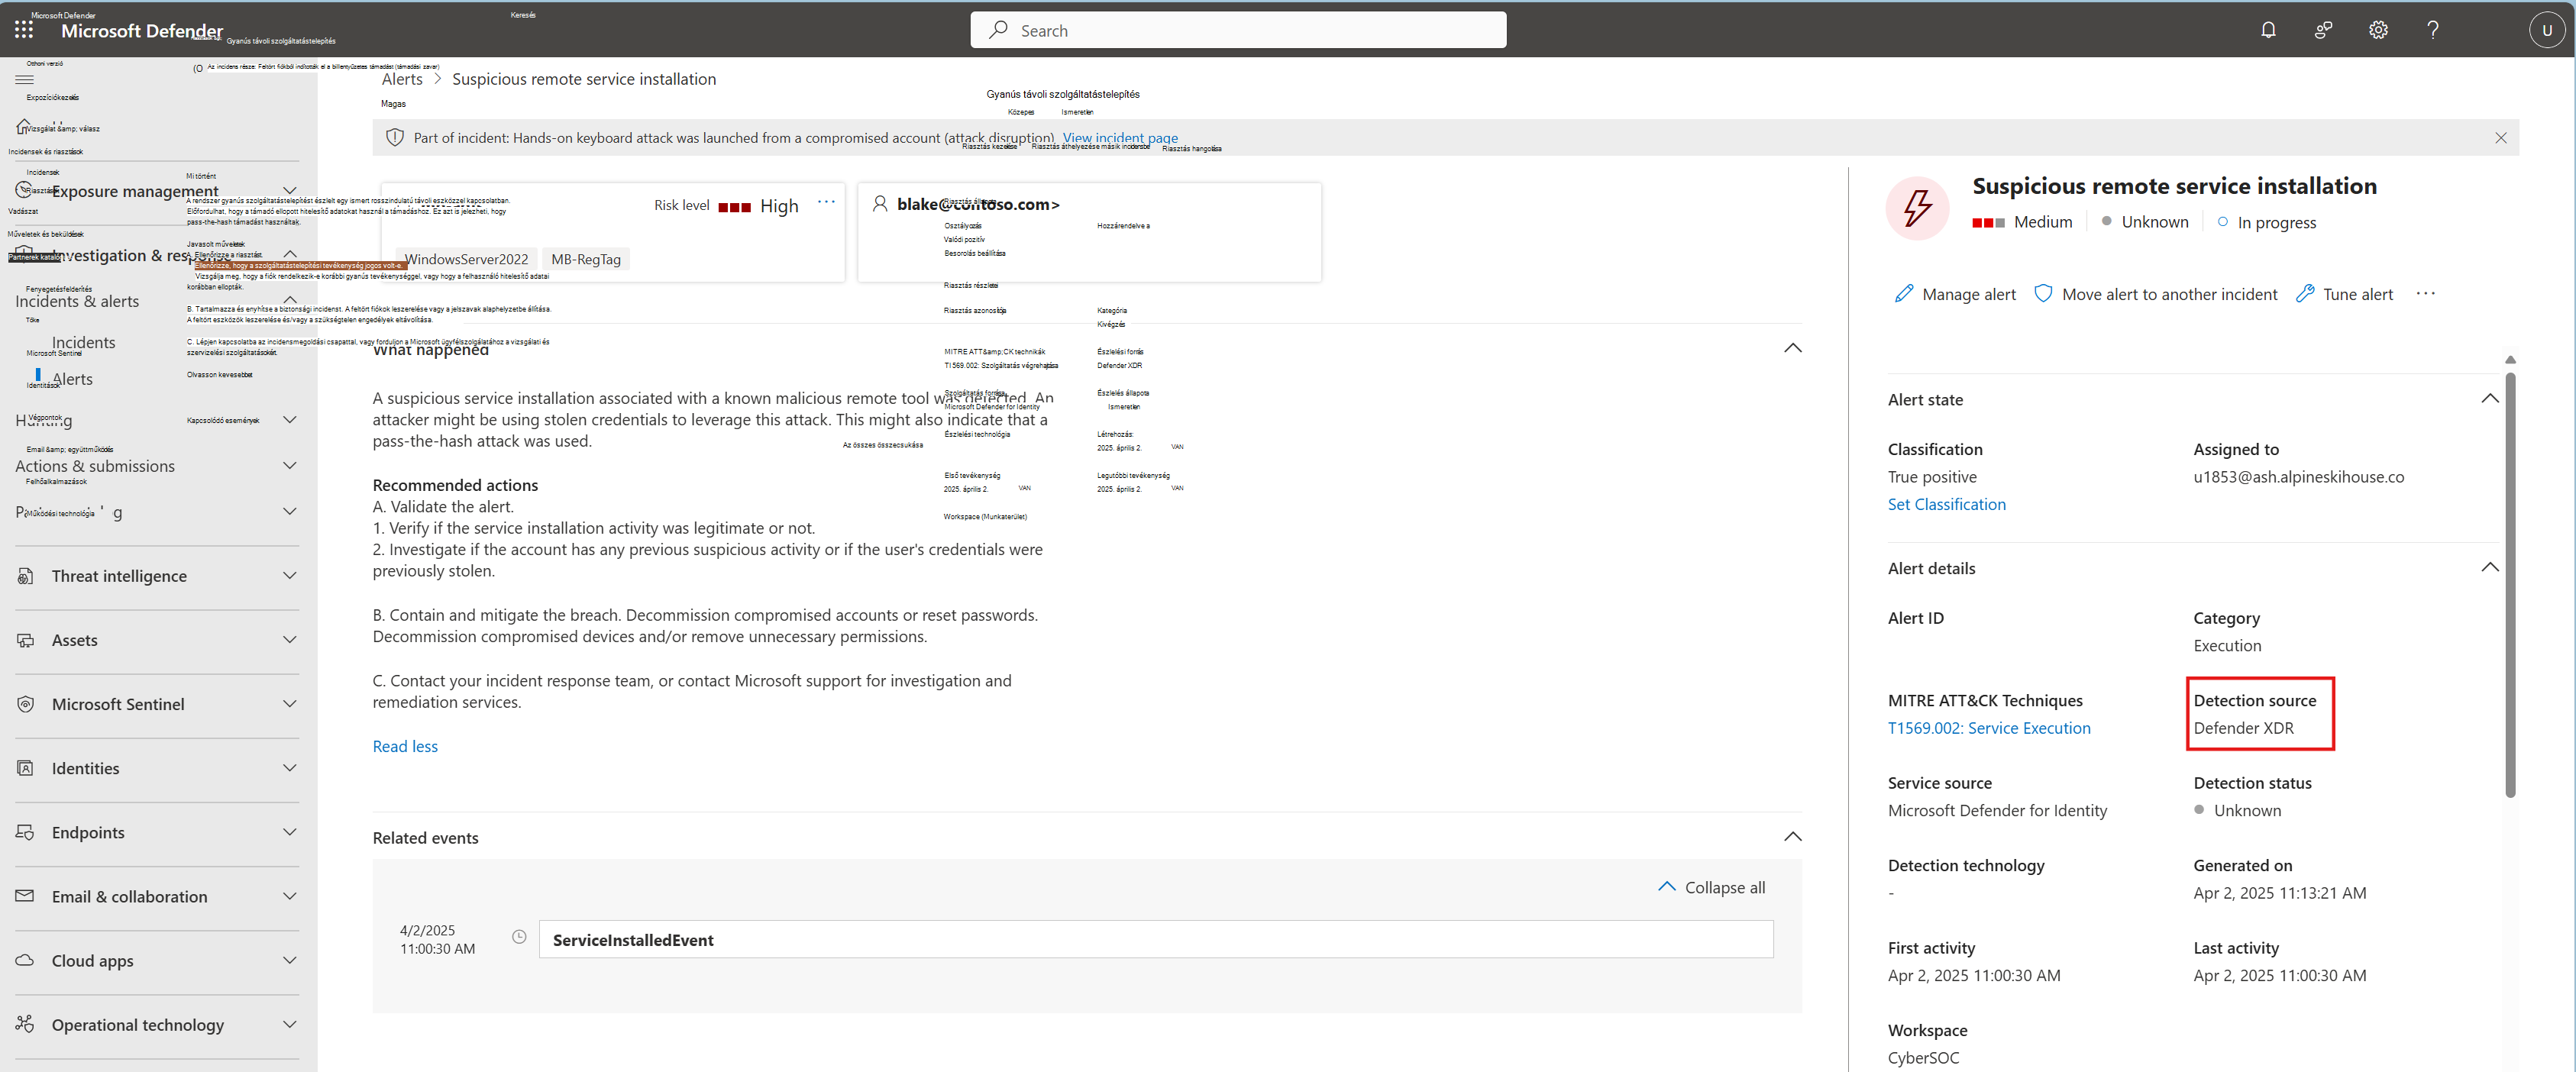Click the Set Classification link

pyautogui.click(x=1946, y=504)
